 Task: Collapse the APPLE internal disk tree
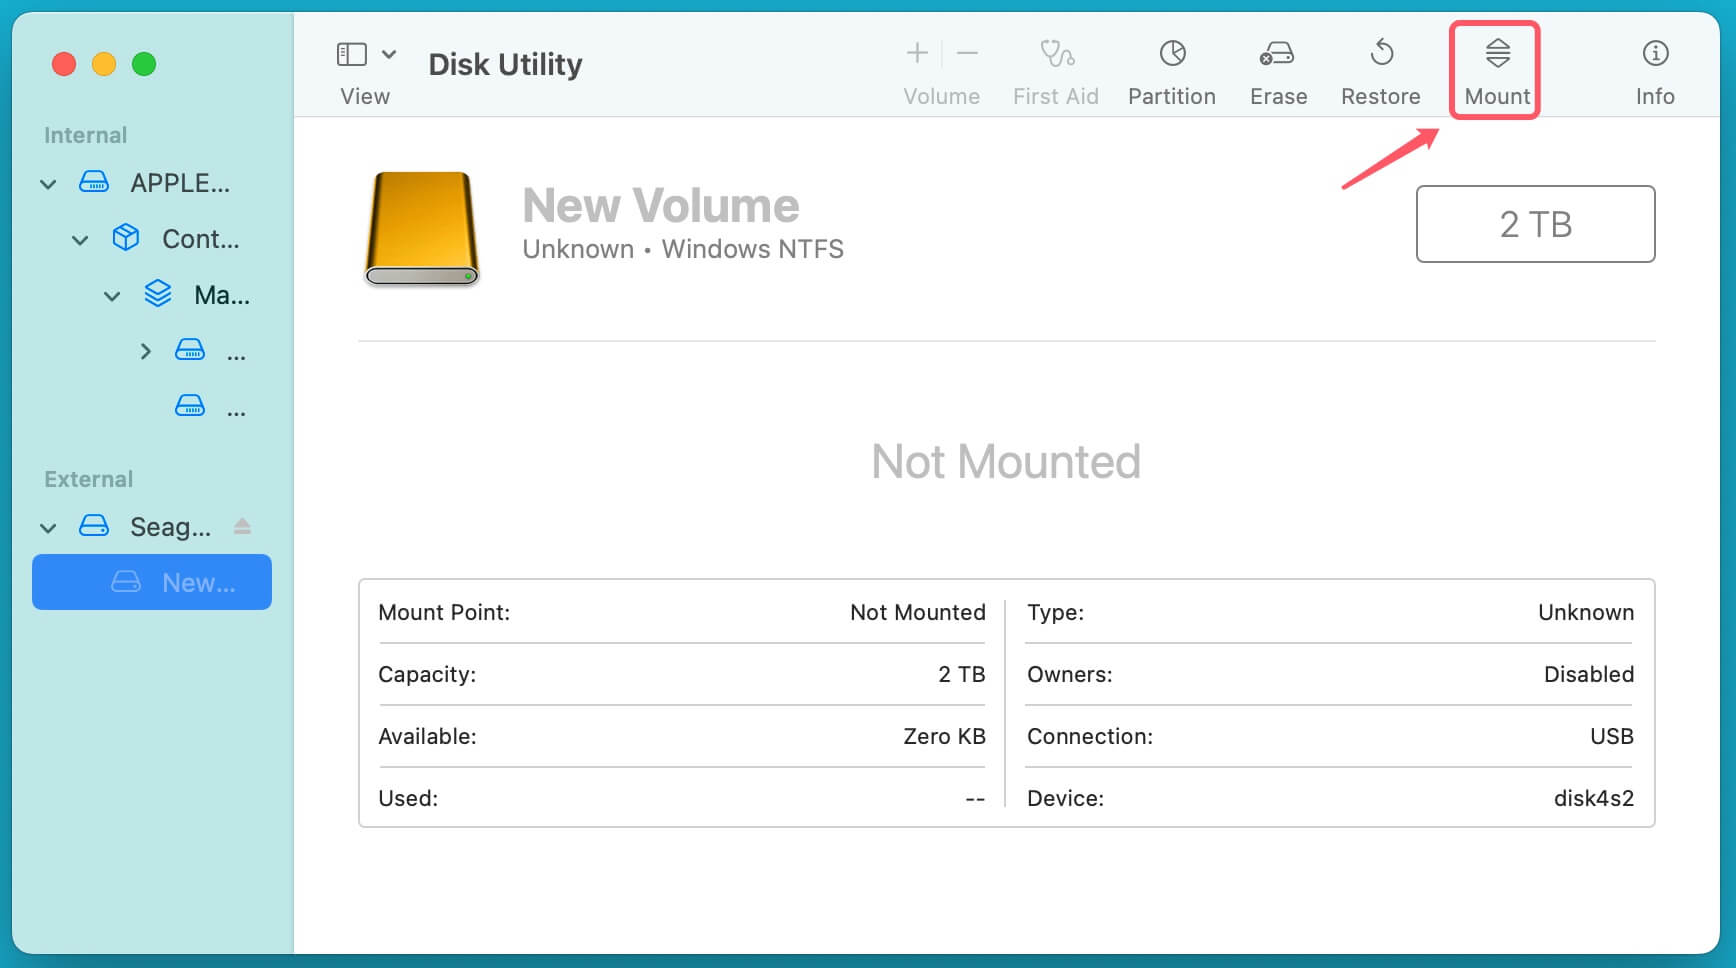[47, 183]
